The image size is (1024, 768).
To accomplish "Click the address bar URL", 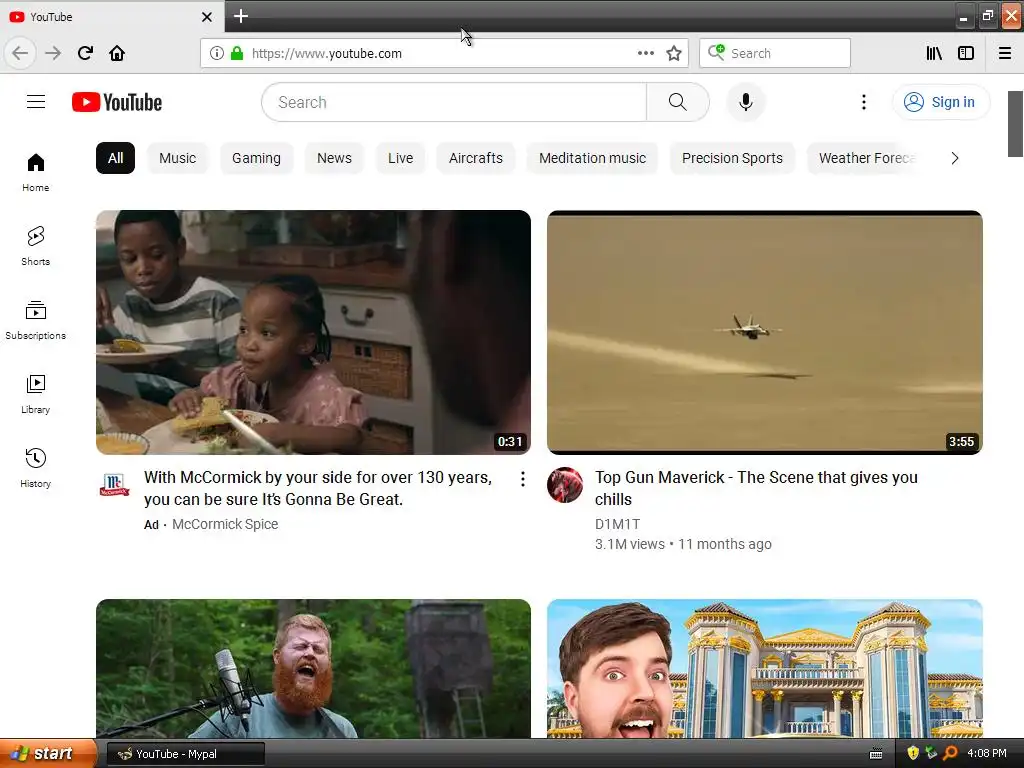I will click(x=327, y=54).
